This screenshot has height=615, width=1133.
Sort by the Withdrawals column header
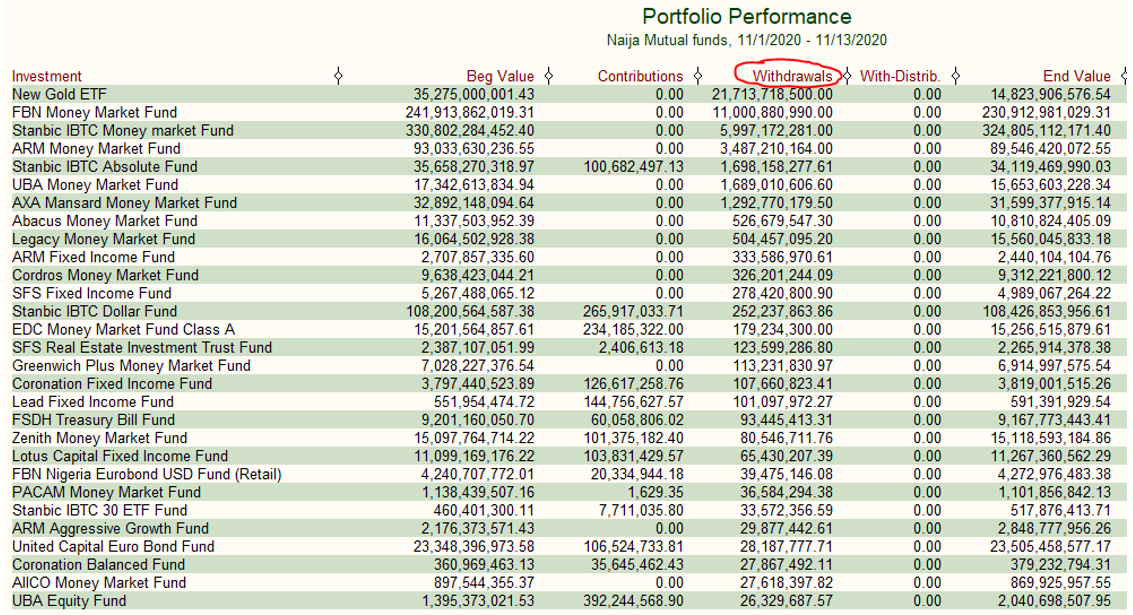792,76
